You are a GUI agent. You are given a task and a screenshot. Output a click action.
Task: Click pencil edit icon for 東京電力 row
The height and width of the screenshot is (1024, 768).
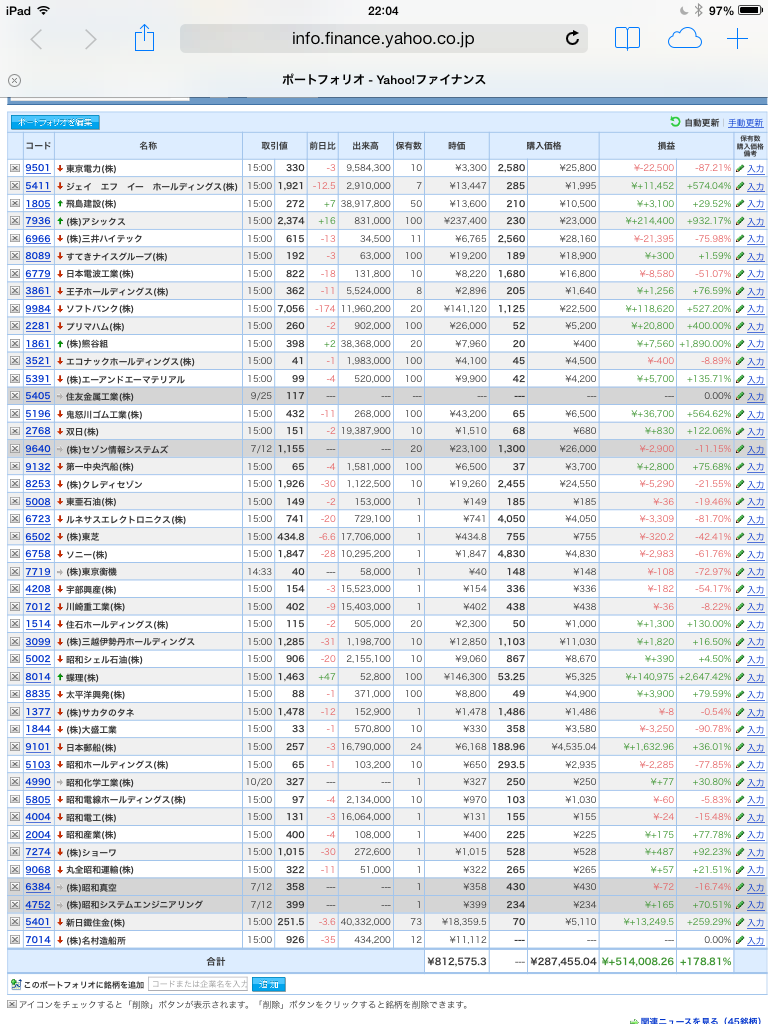click(x=740, y=168)
